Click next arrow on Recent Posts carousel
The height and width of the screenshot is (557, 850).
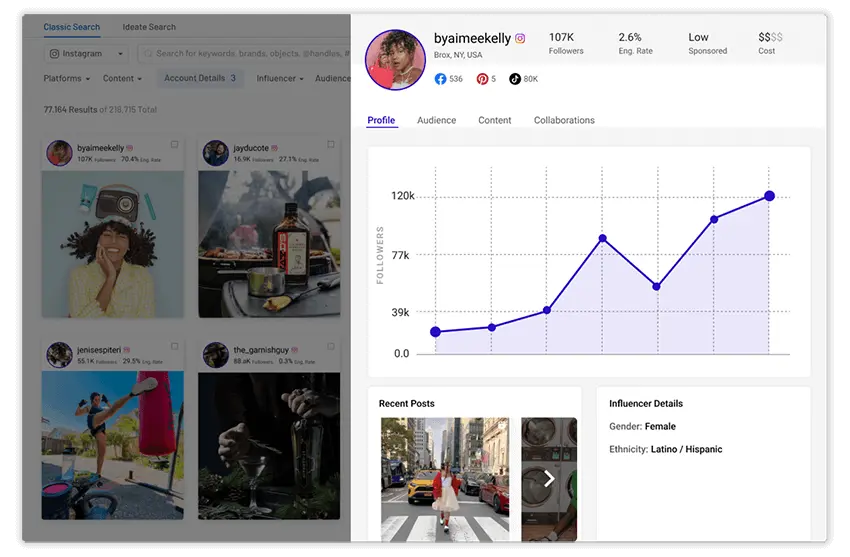[x=549, y=479]
